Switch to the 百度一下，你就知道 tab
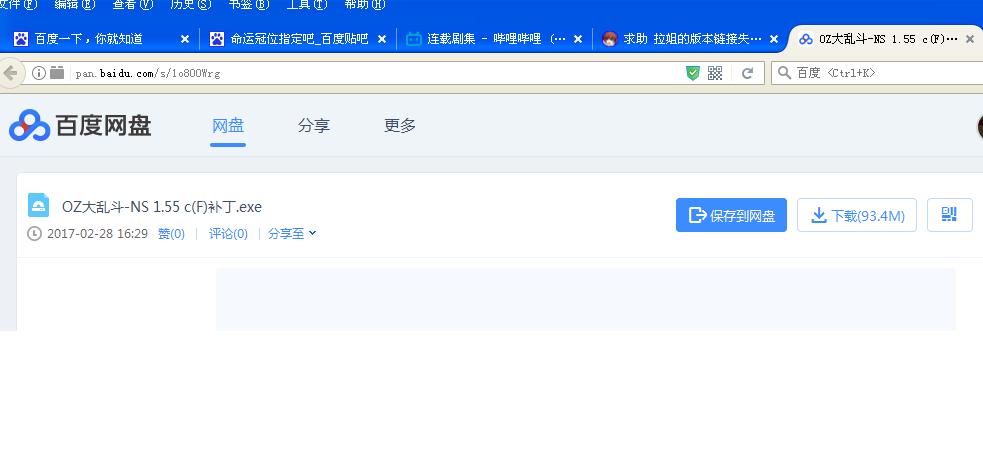Viewport: 983px width, 450px height. tap(88, 39)
